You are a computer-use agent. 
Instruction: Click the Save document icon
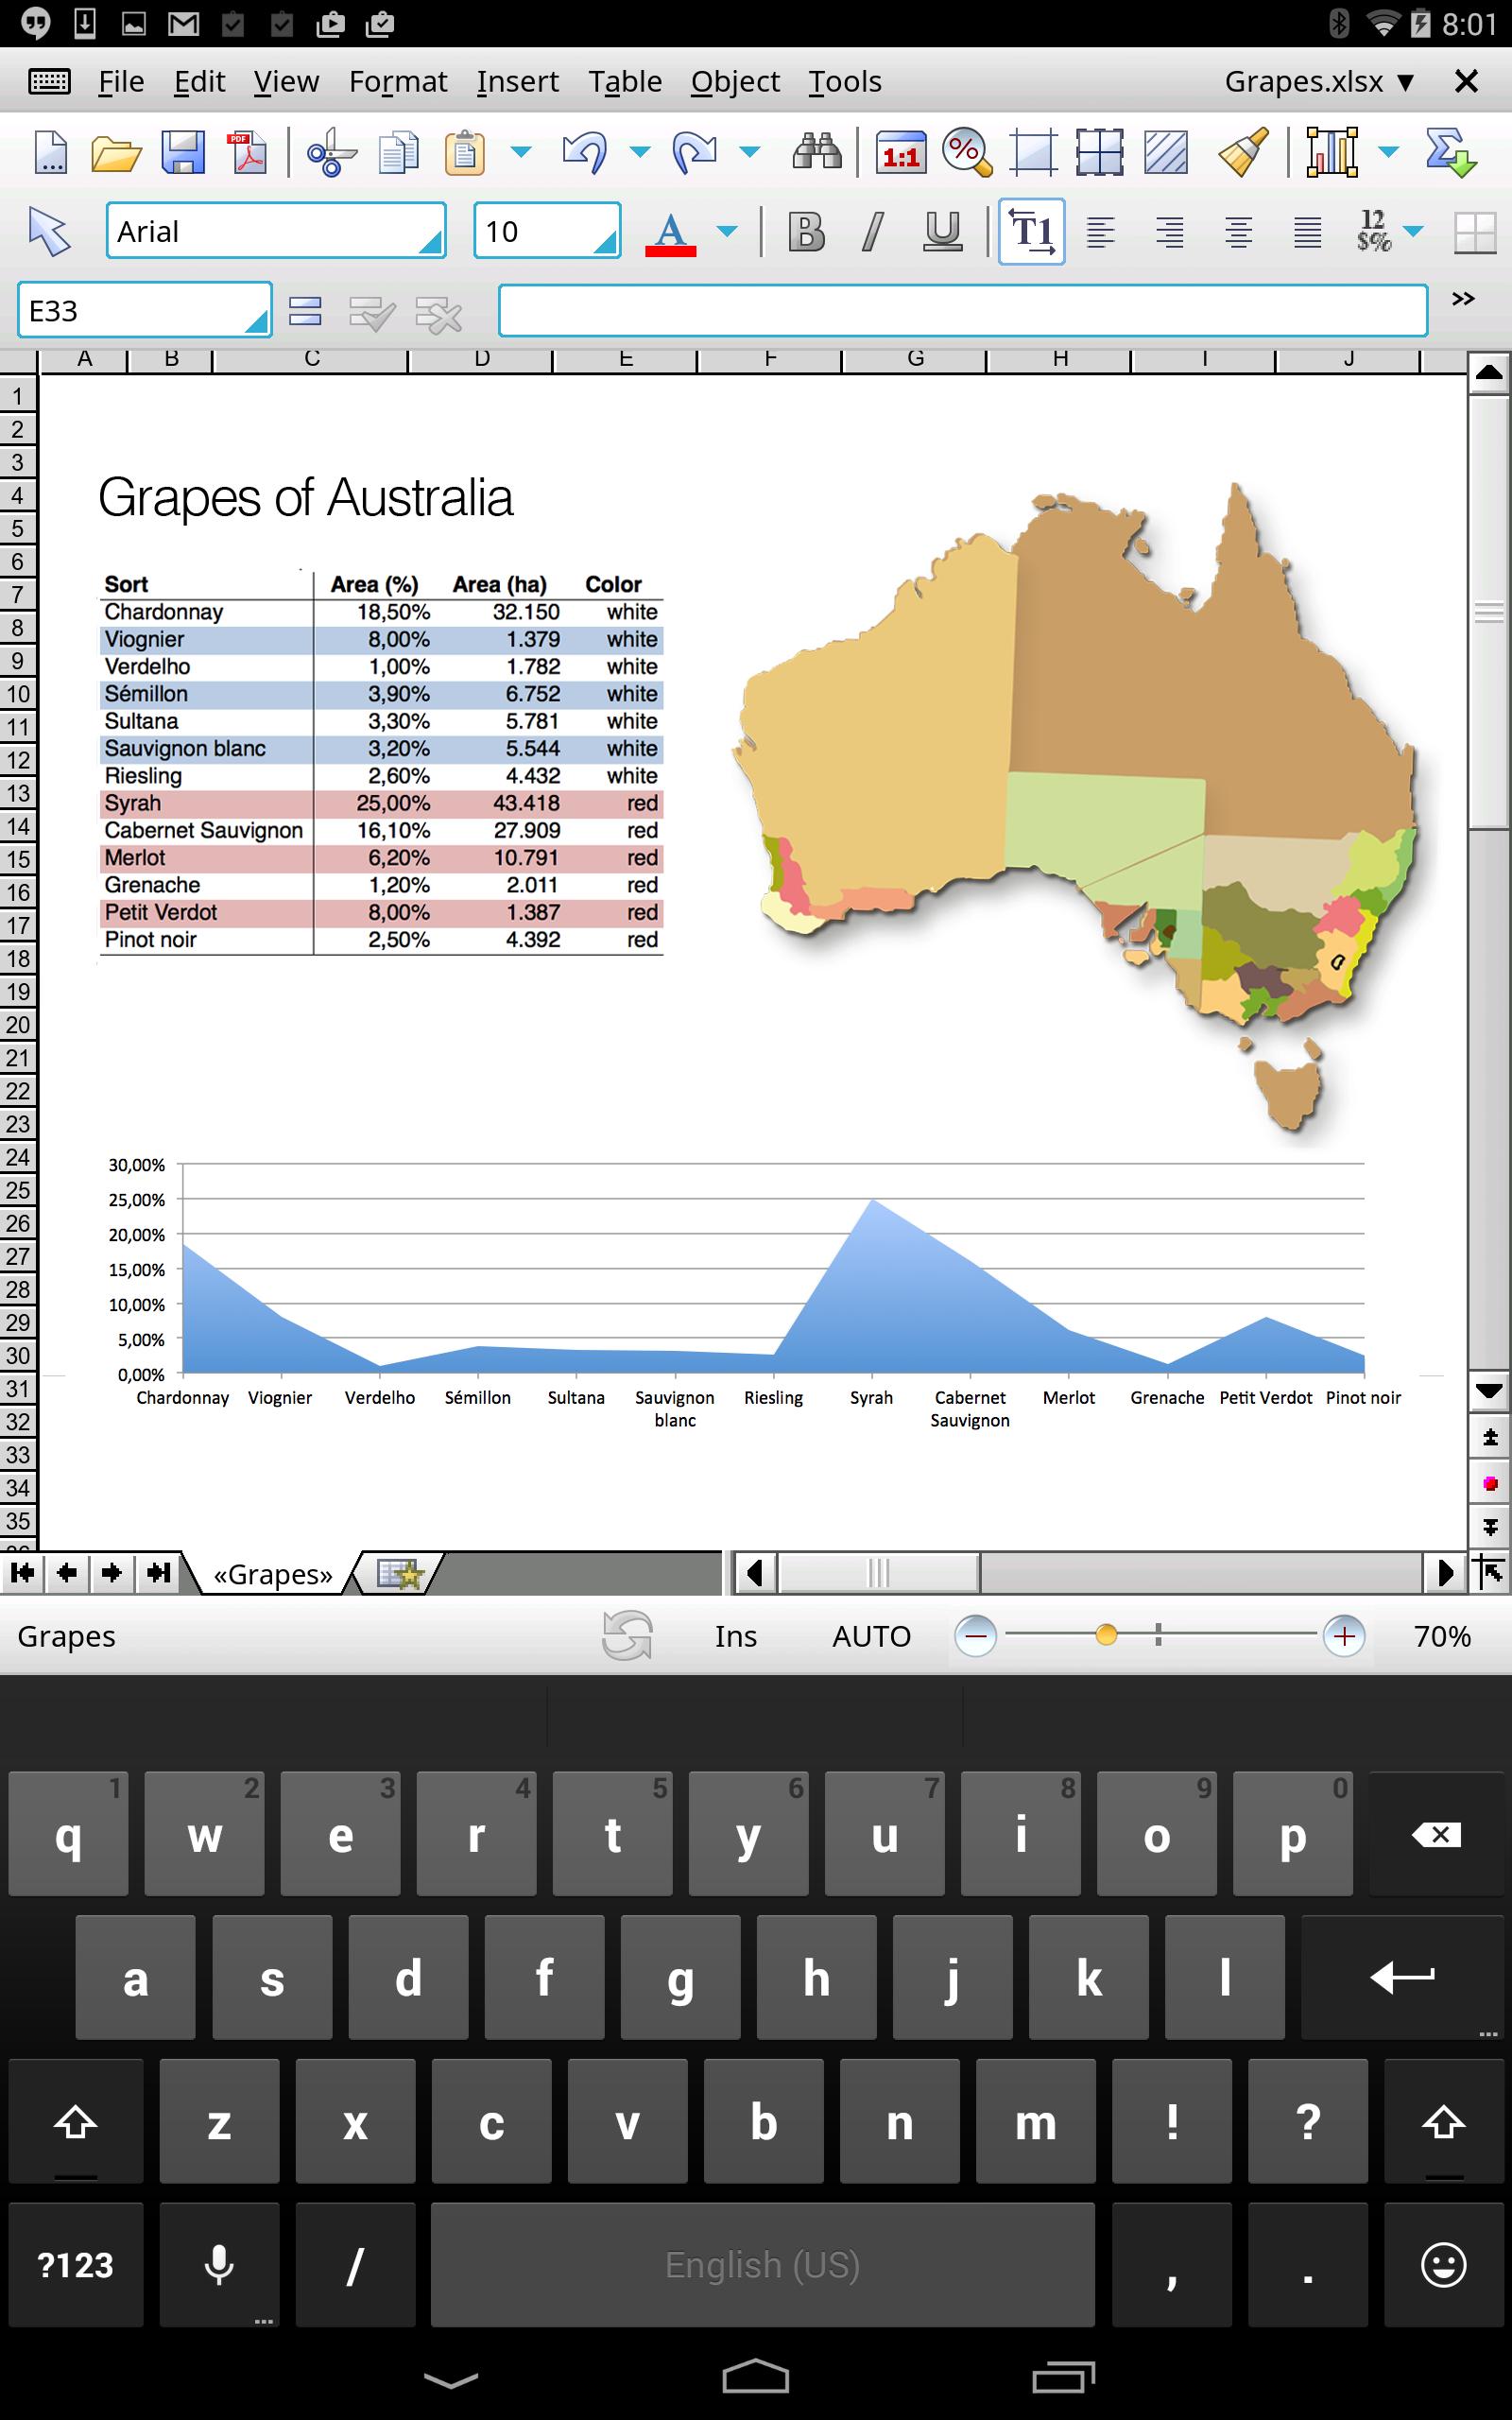pyautogui.click(x=183, y=153)
